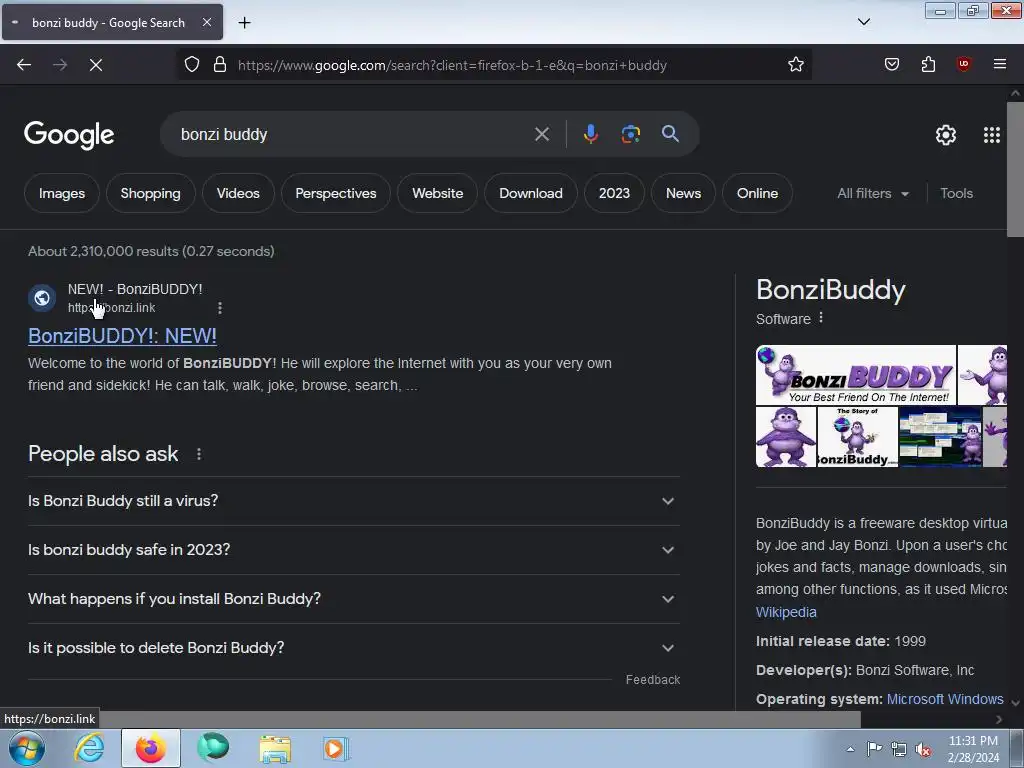Filter results by Shopping
The image size is (1024, 768).
(150, 193)
